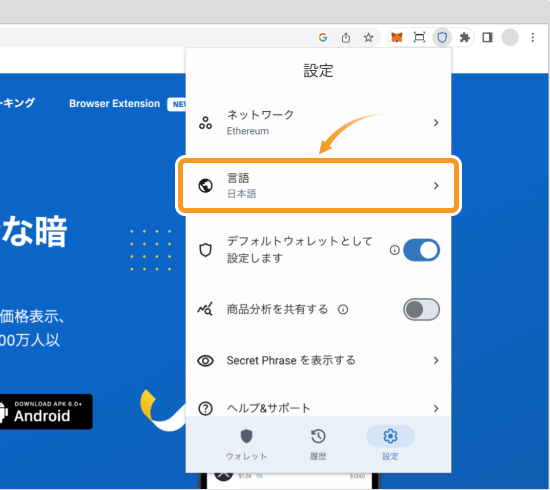Click the 日本語 language value

pos(242,194)
